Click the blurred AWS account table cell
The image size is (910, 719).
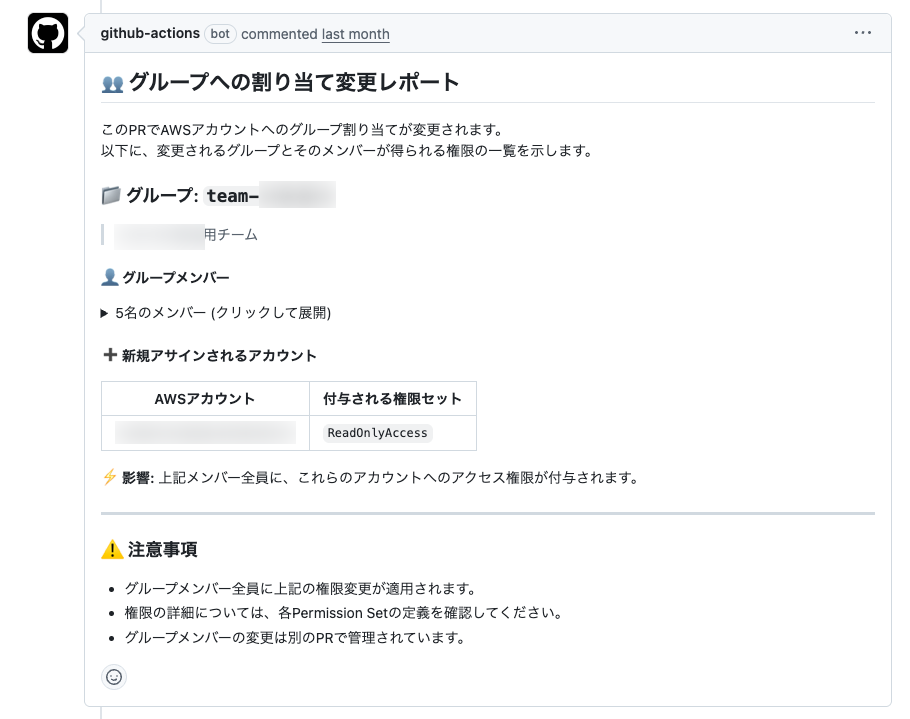205,433
